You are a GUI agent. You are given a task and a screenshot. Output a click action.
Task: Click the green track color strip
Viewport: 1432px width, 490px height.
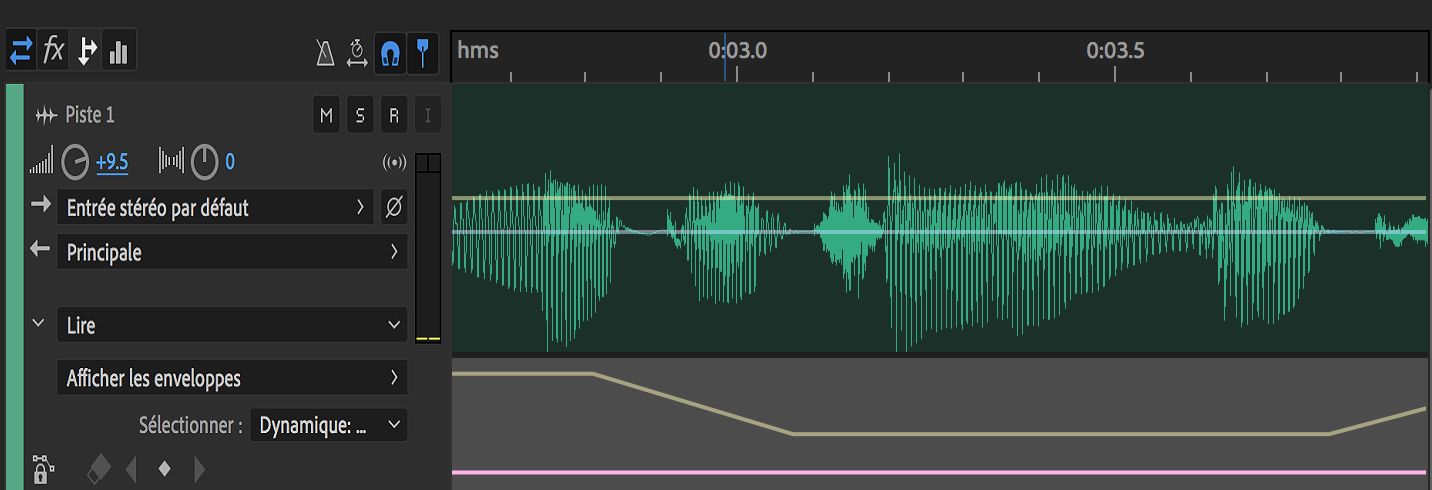pyautogui.click(x=15, y=286)
